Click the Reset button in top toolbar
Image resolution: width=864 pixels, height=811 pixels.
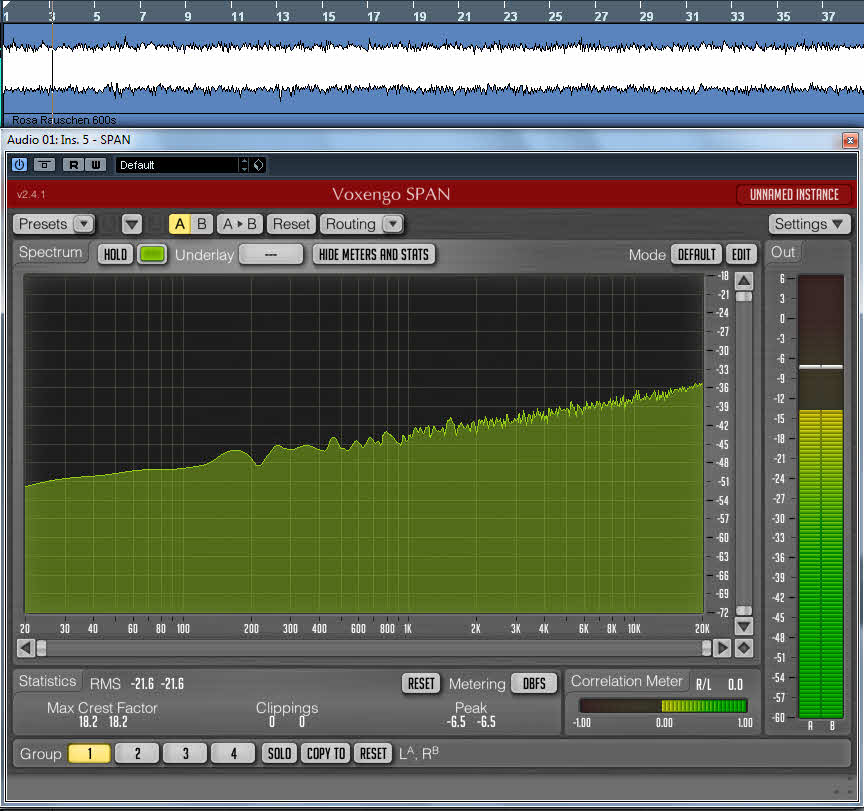pyautogui.click(x=291, y=224)
